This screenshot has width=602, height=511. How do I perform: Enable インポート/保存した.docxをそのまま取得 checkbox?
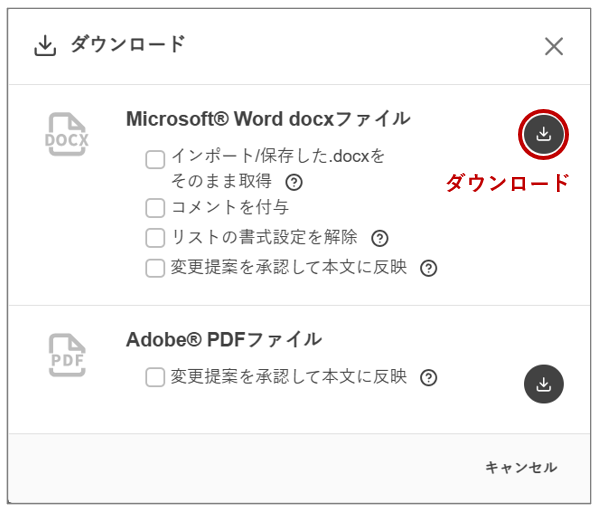click(x=155, y=159)
